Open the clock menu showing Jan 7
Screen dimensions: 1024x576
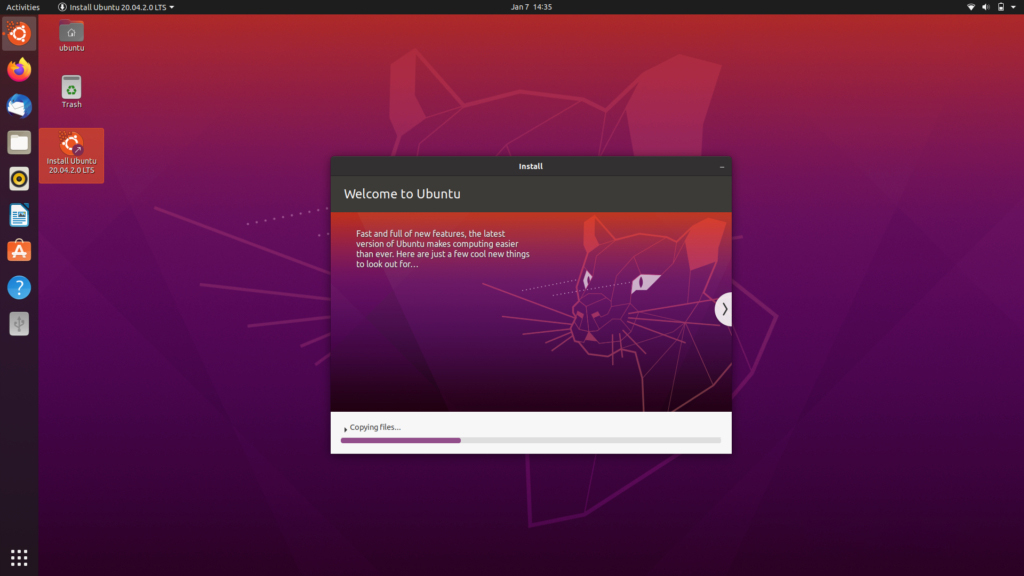click(531, 7)
